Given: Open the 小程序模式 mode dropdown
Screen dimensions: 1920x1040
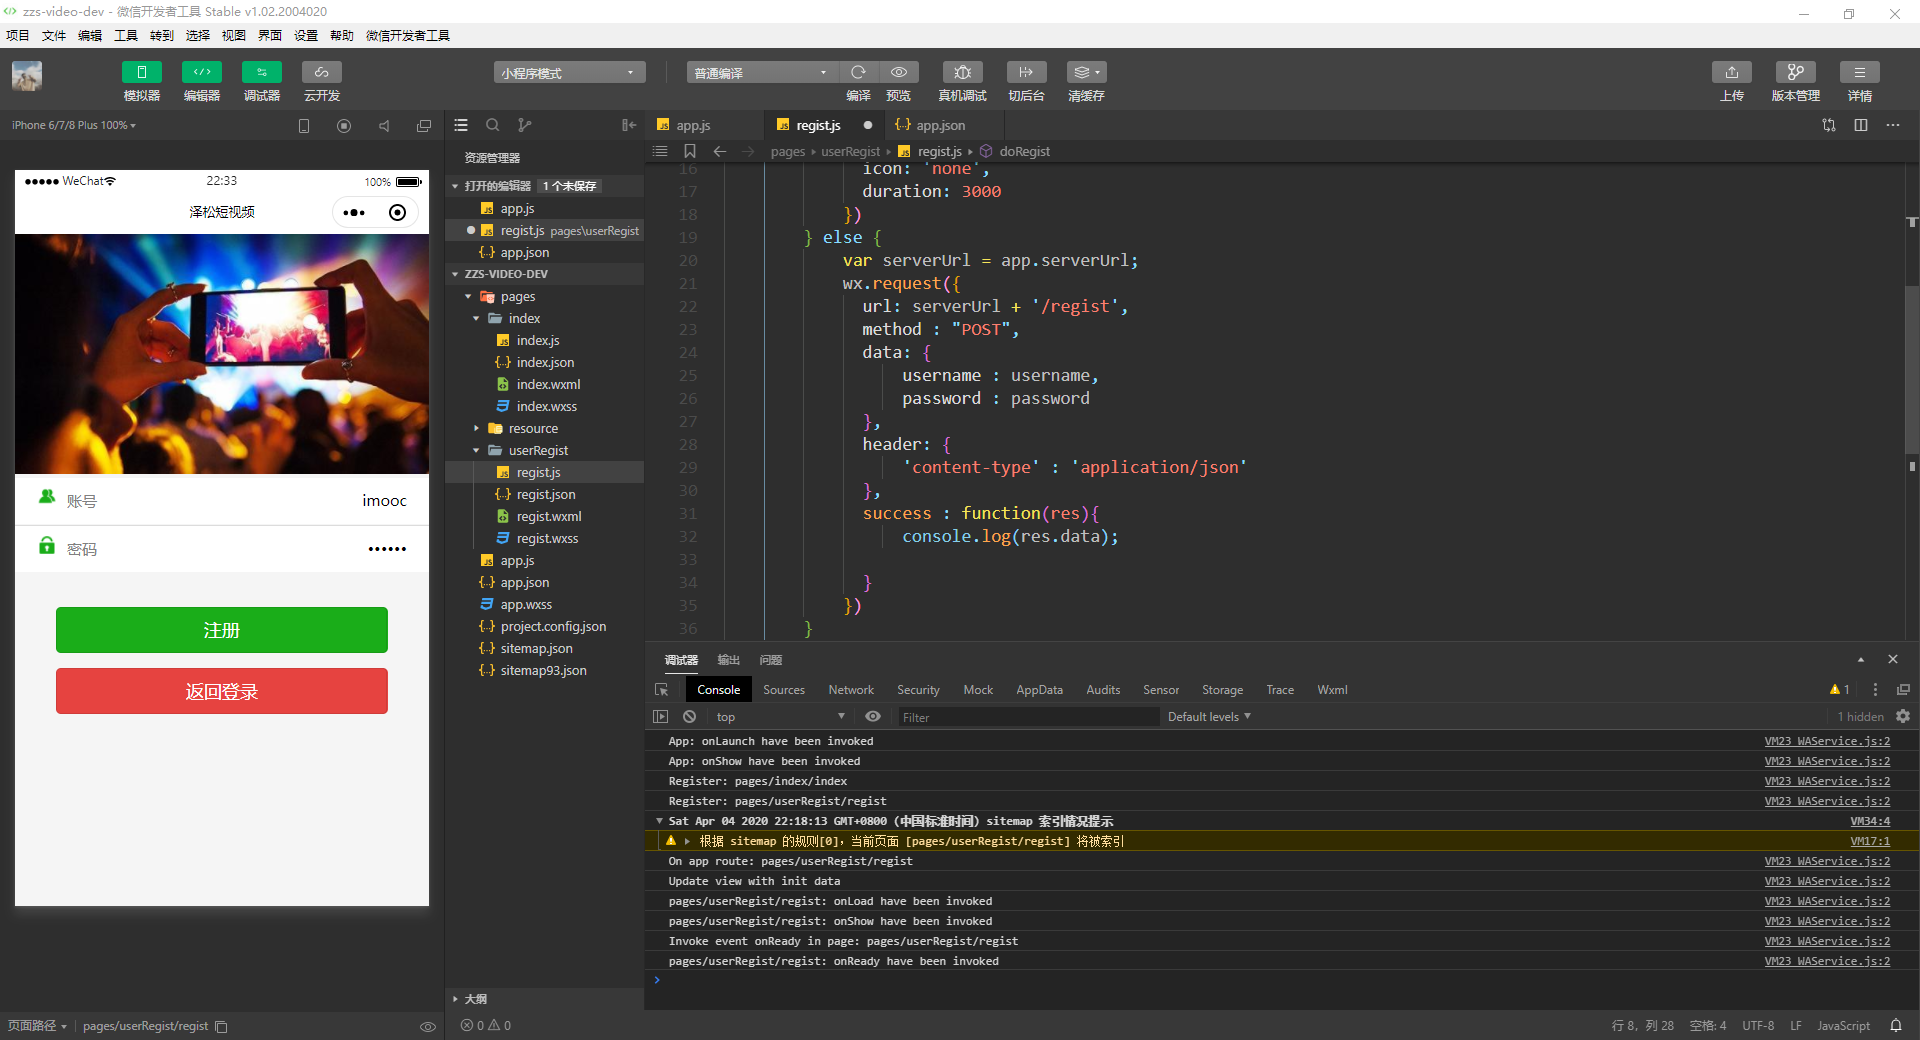Looking at the screenshot, I should [x=568, y=73].
